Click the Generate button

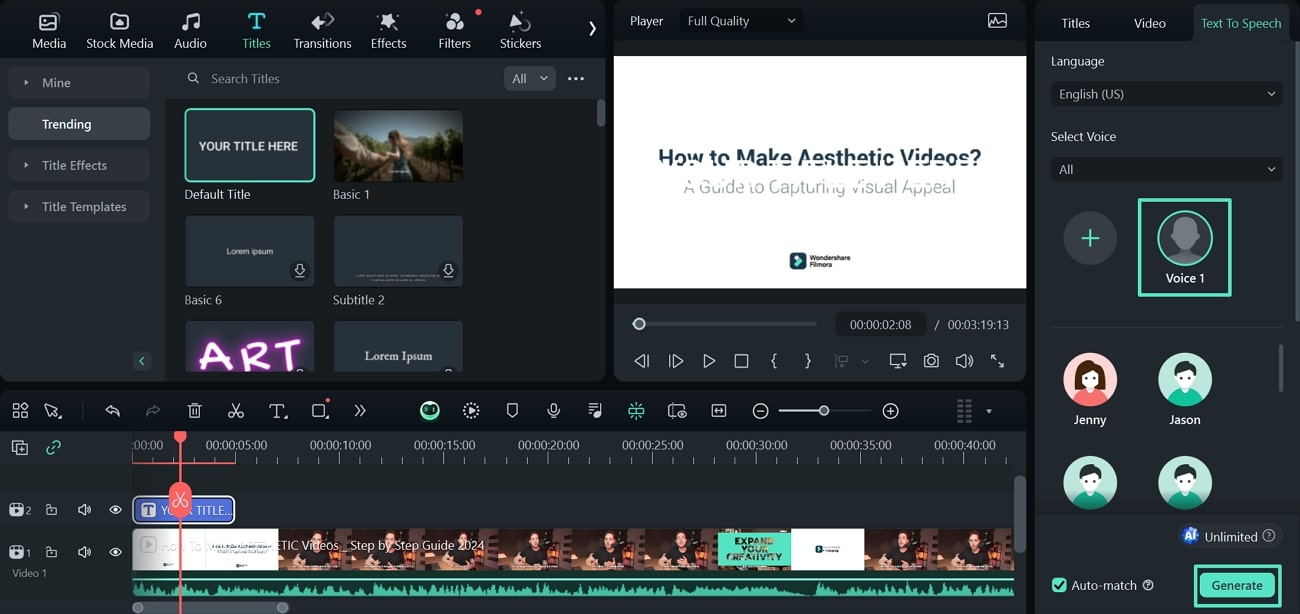coord(1237,586)
